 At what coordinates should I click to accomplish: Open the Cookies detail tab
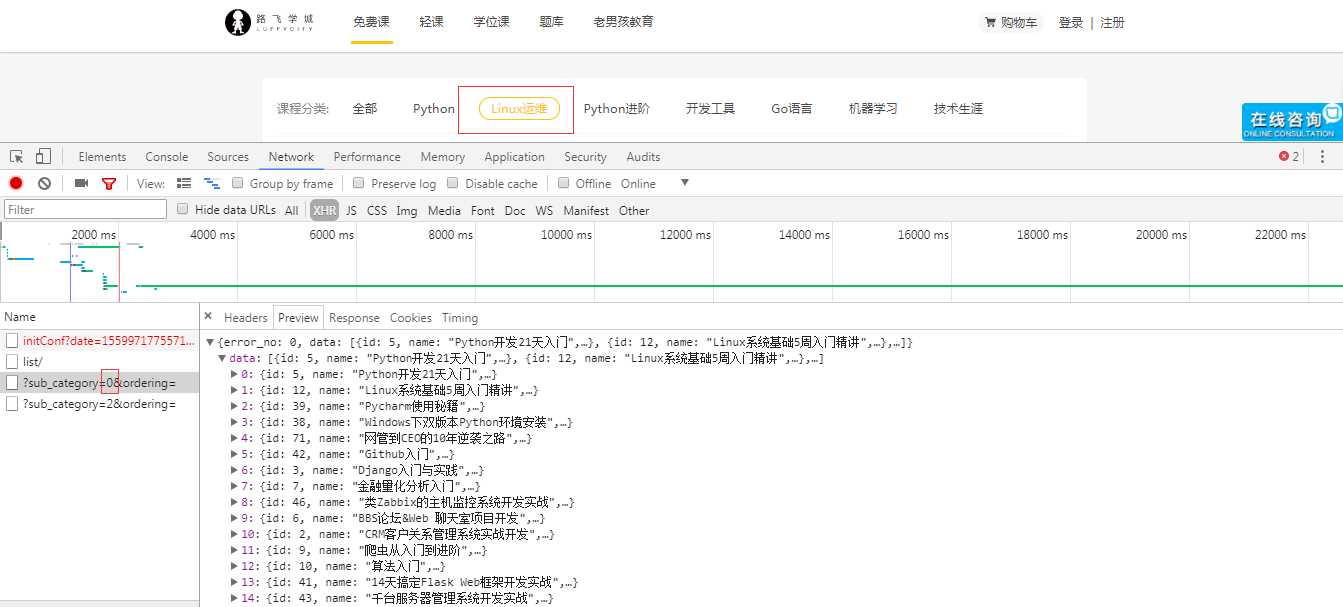click(410, 317)
